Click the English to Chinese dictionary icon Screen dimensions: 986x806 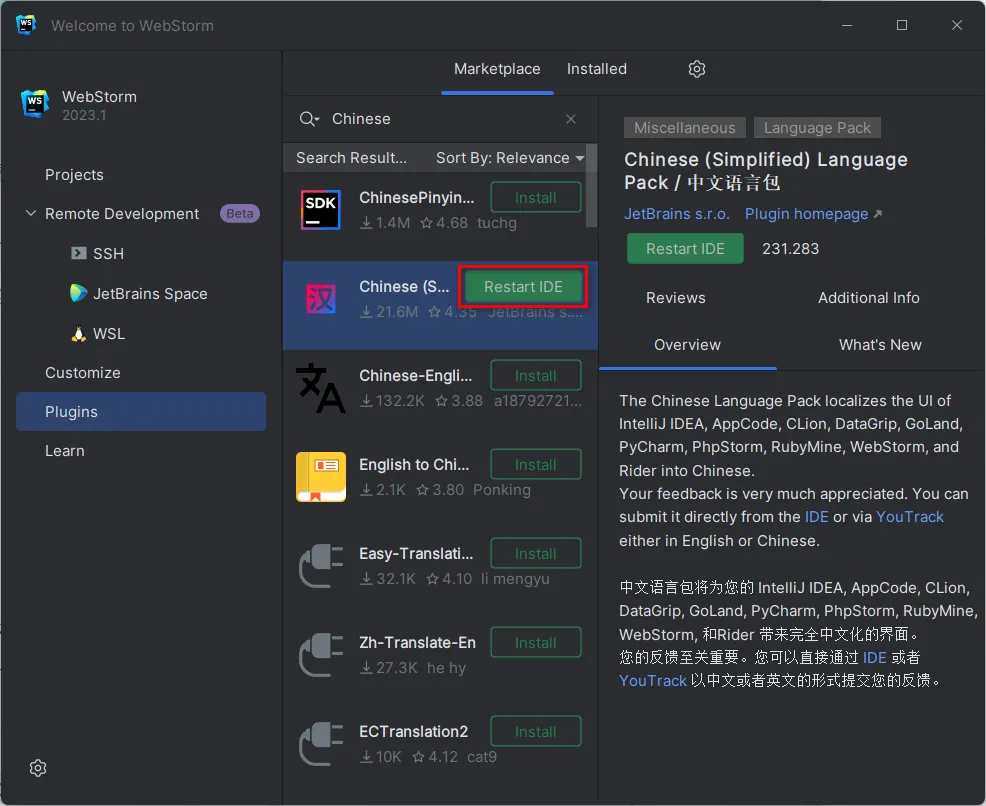[x=321, y=477]
